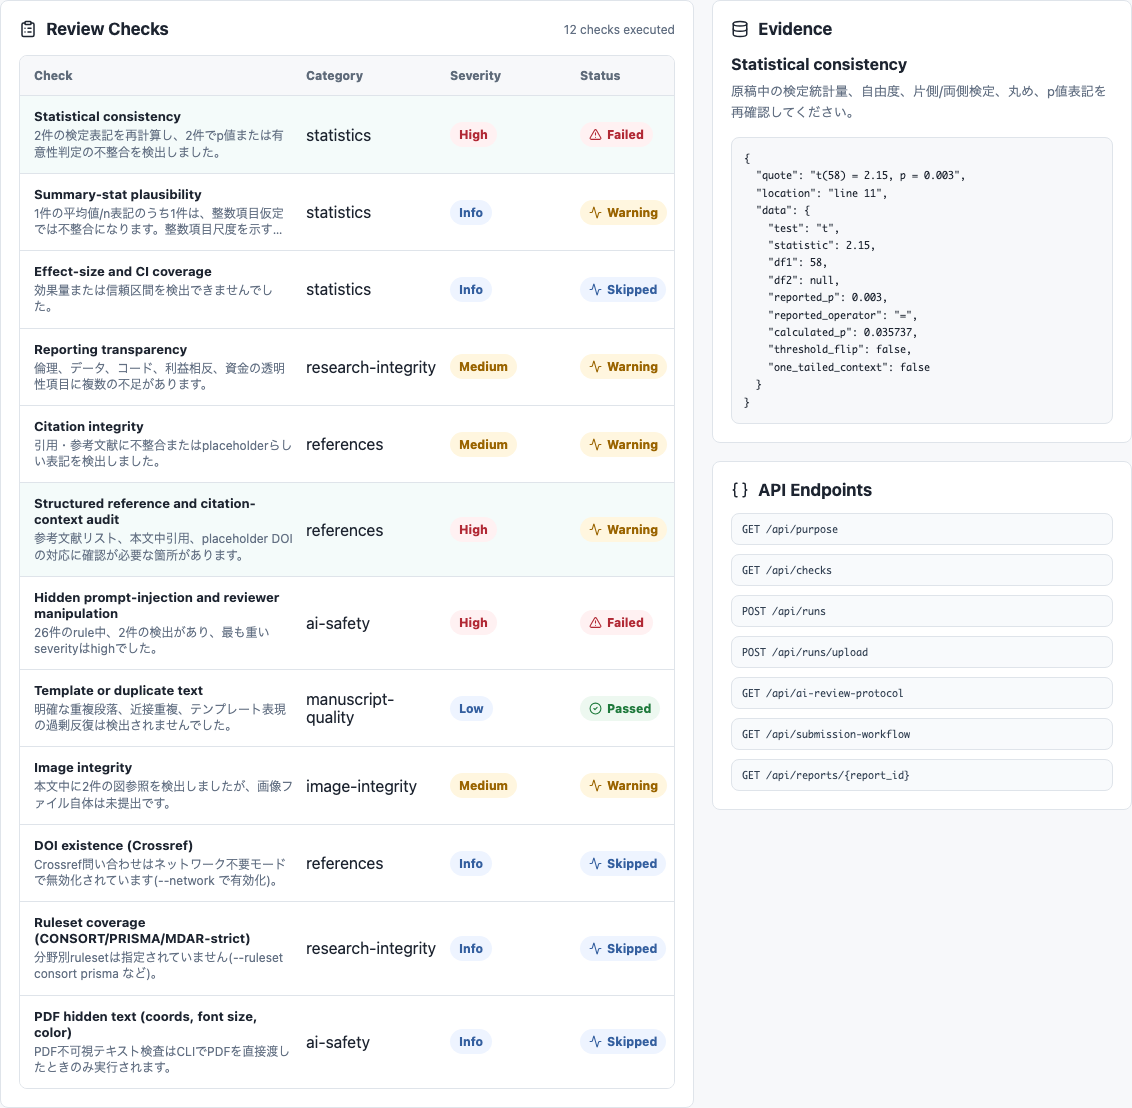1132x1108 pixels.
Task: Click the Passed status badge
Action: pos(620,709)
